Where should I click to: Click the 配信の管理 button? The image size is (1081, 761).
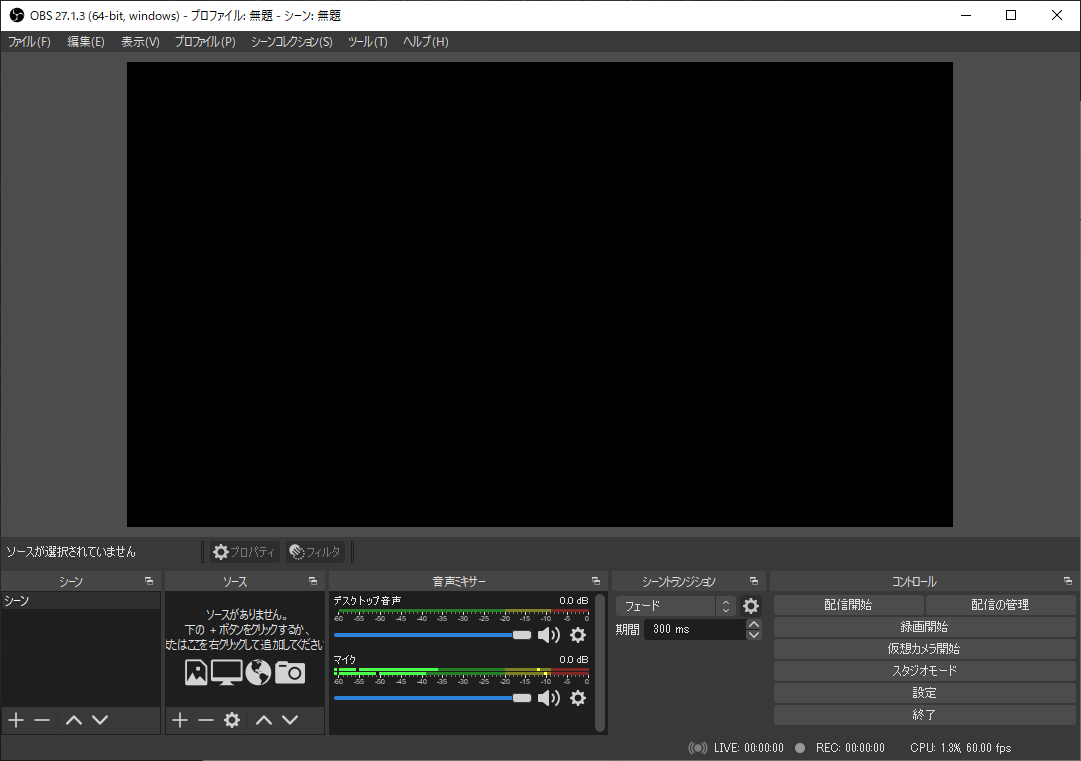tap(1000, 605)
